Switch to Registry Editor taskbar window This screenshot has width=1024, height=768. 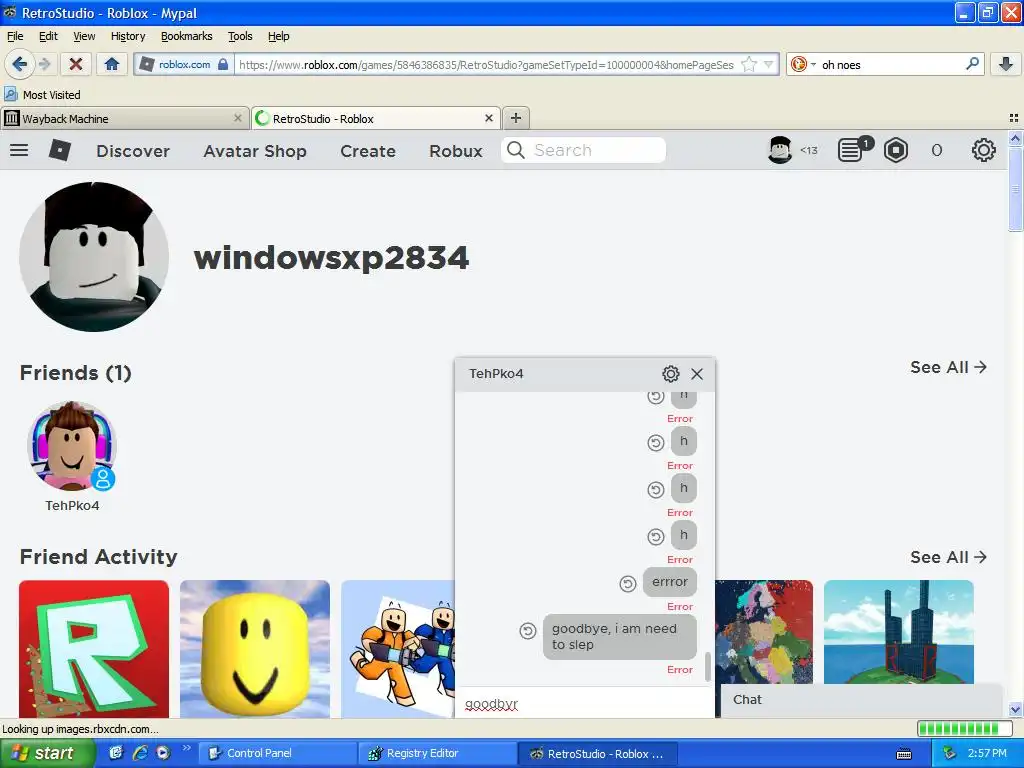pos(438,753)
